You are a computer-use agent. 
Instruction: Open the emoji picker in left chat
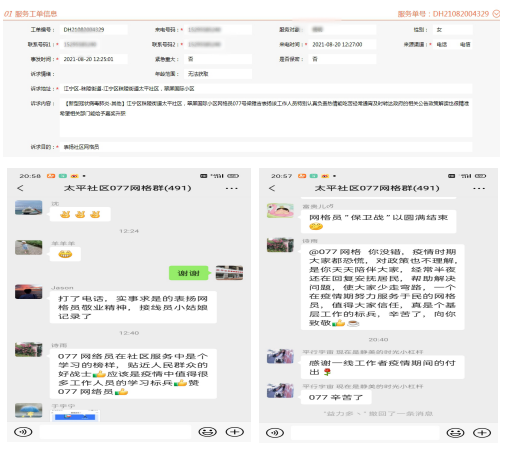(207, 432)
